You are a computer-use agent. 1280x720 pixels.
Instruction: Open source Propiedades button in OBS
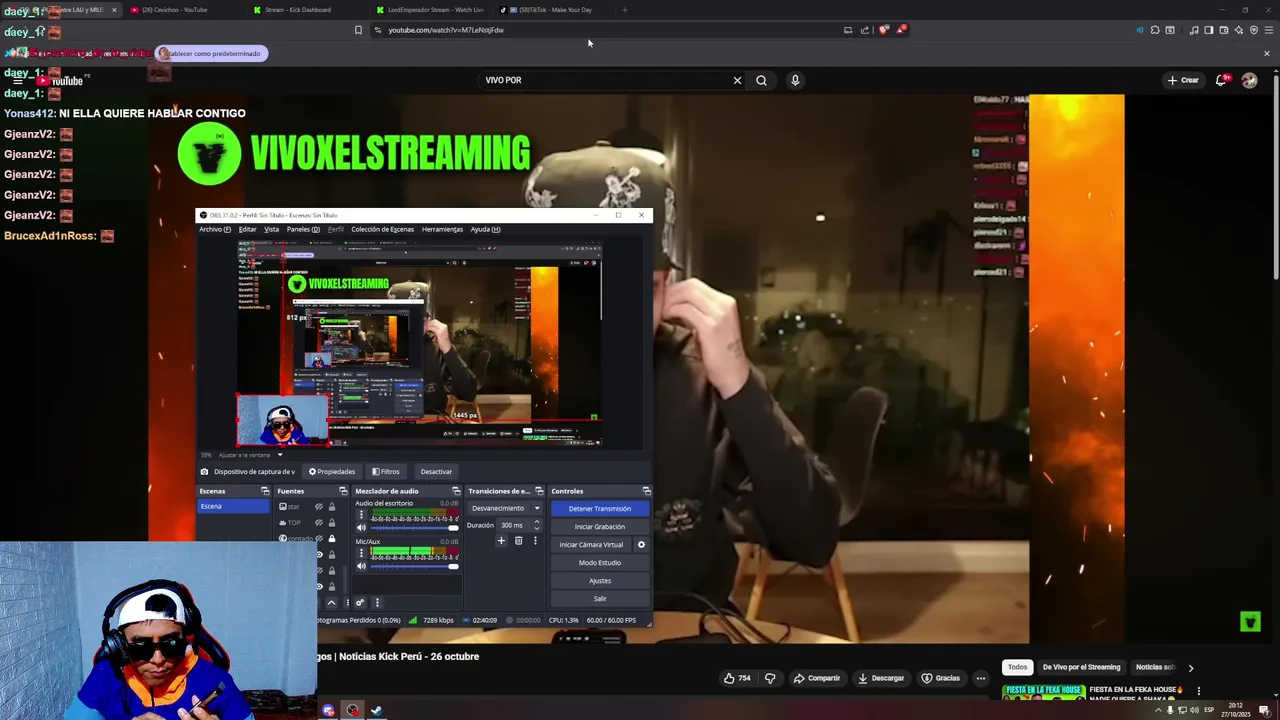pos(332,472)
